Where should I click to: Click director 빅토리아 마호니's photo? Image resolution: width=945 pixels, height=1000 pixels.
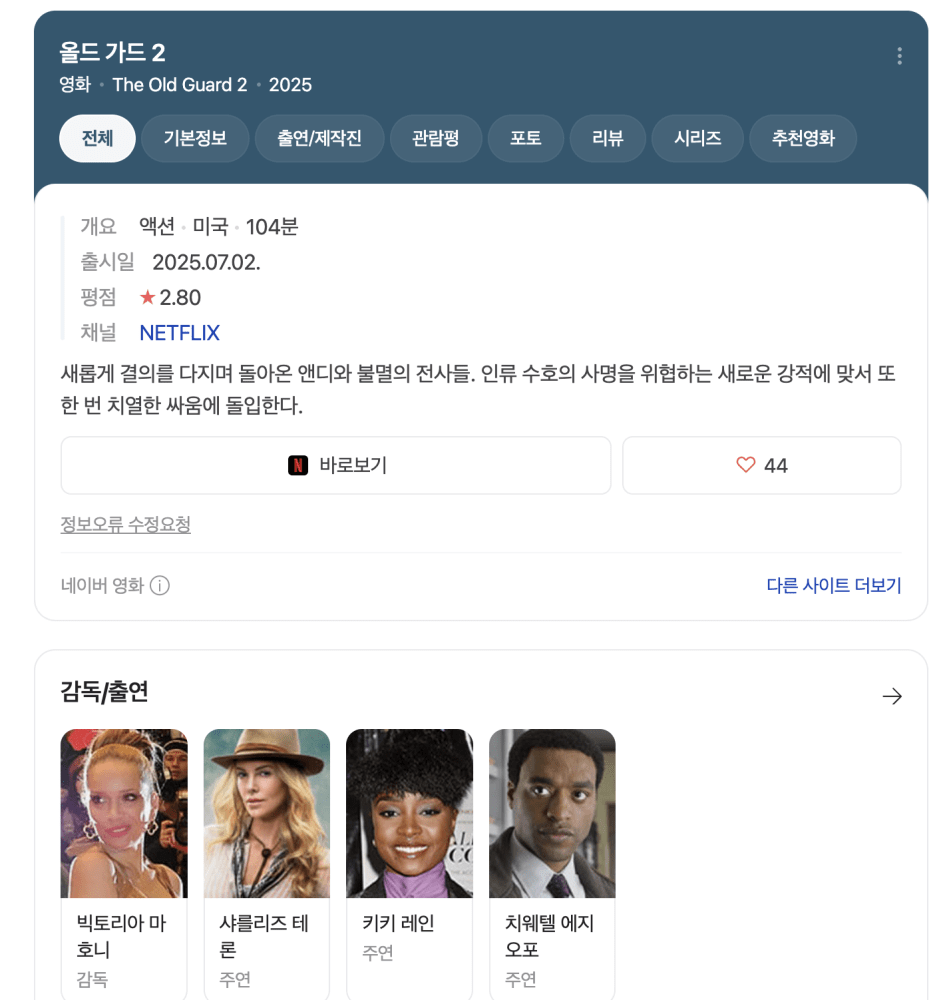(124, 813)
